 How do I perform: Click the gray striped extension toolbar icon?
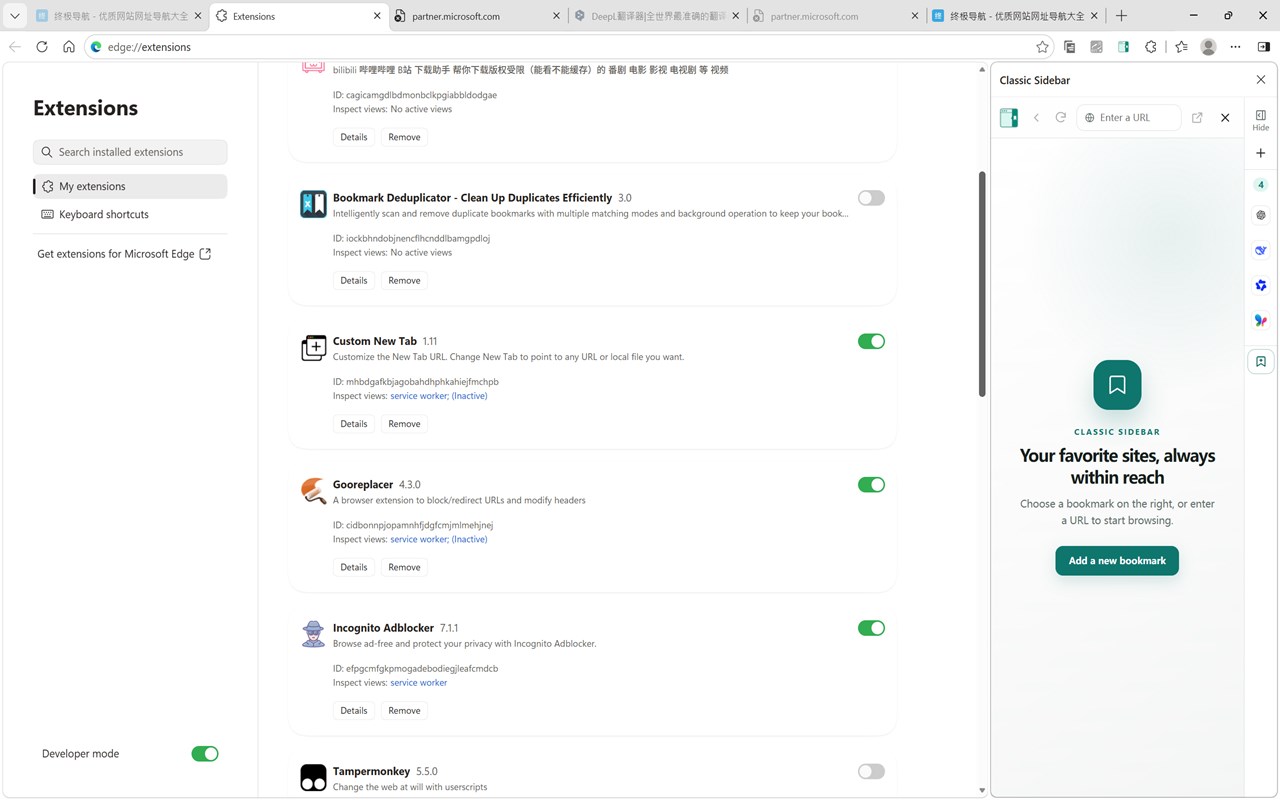coord(1097,47)
